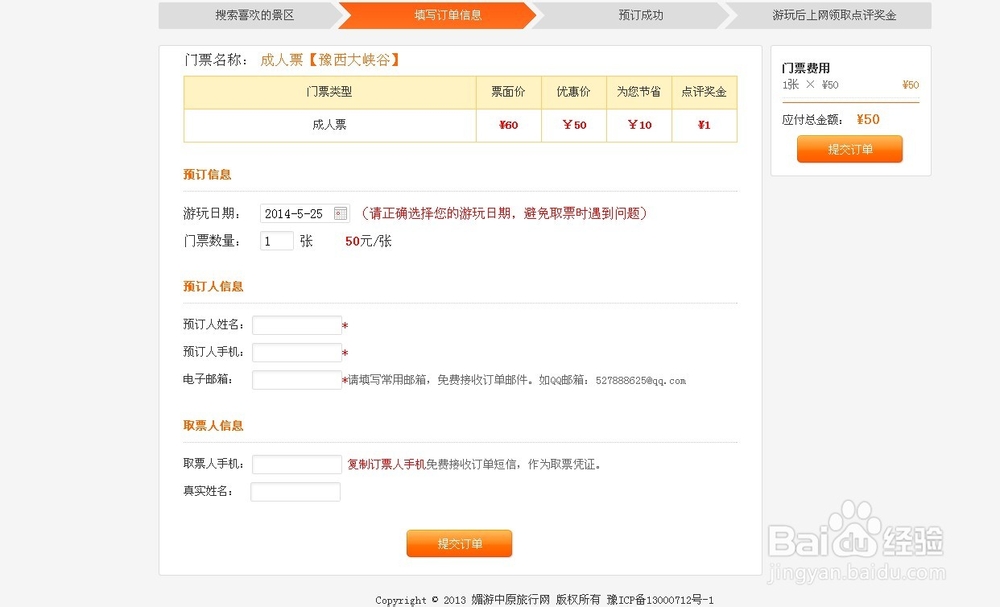This screenshot has width=1000, height=607.
Task: Click 提交订单 button in 门票费用 panel
Action: pyautogui.click(x=849, y=149)
